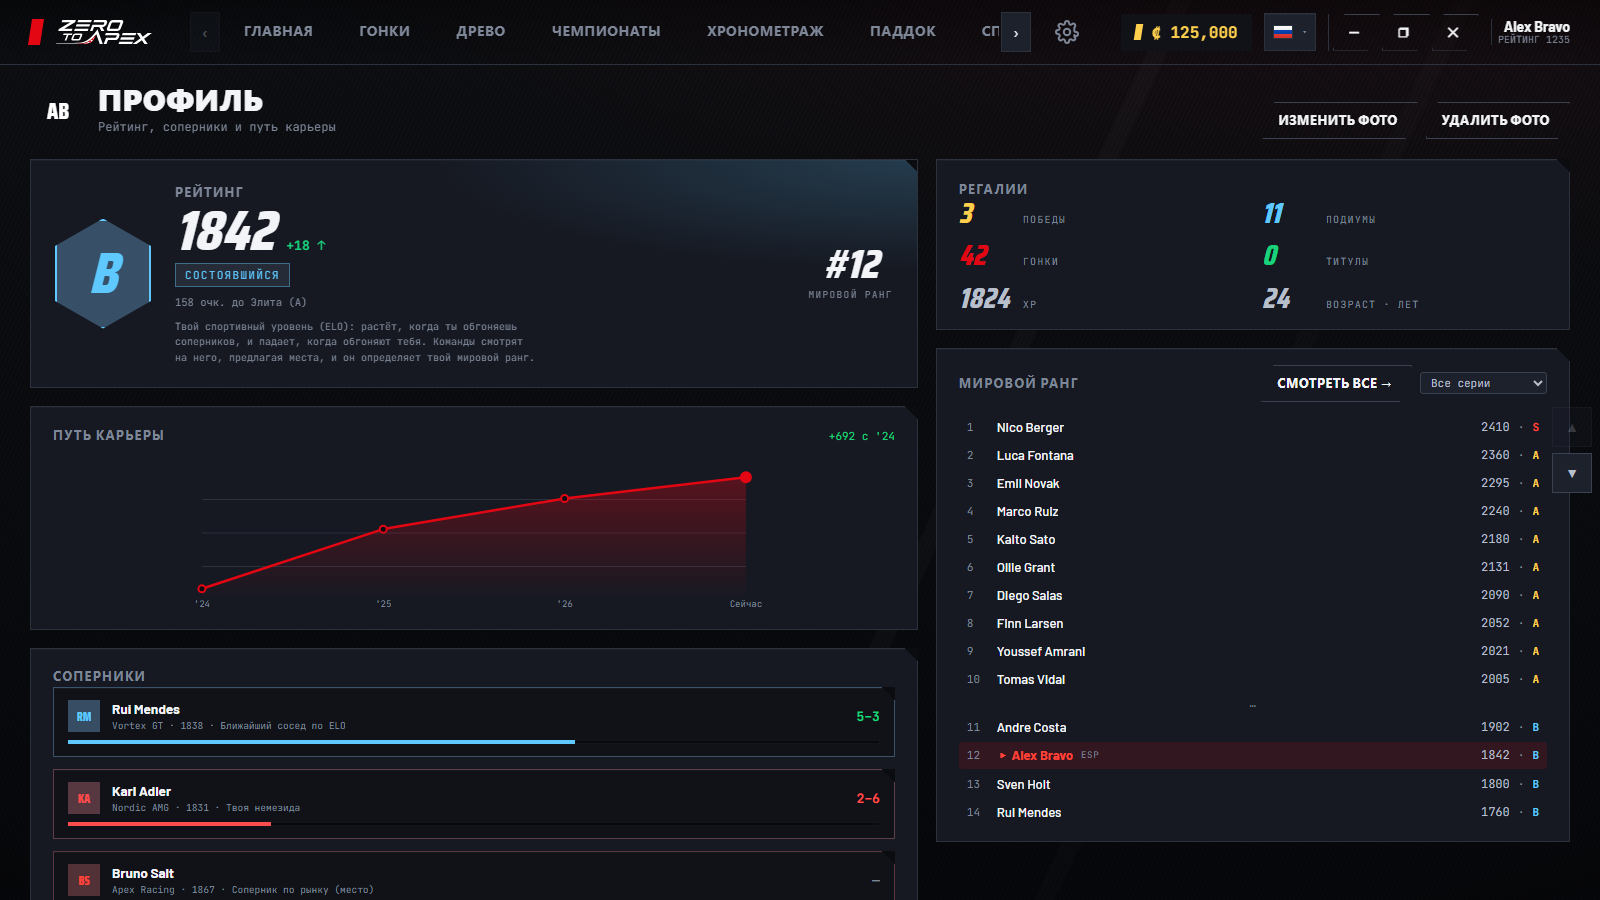
Task: Open Bruno Salt rival card
Action: tap(474, 876)
